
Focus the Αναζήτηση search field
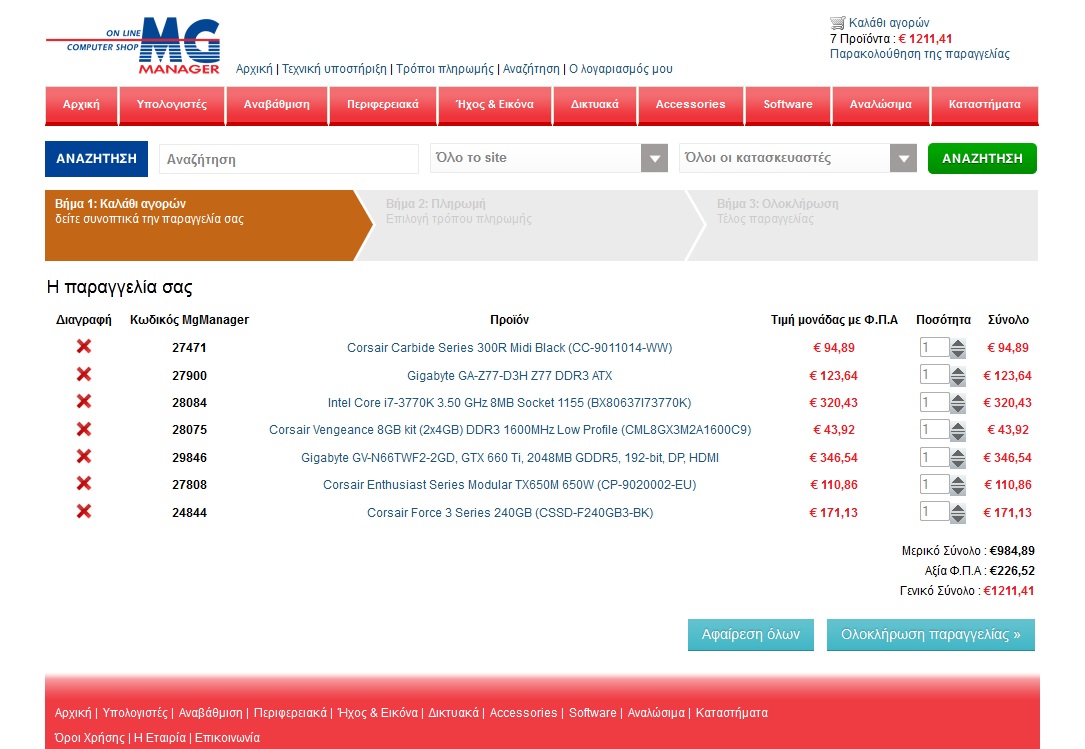(289, 159)
